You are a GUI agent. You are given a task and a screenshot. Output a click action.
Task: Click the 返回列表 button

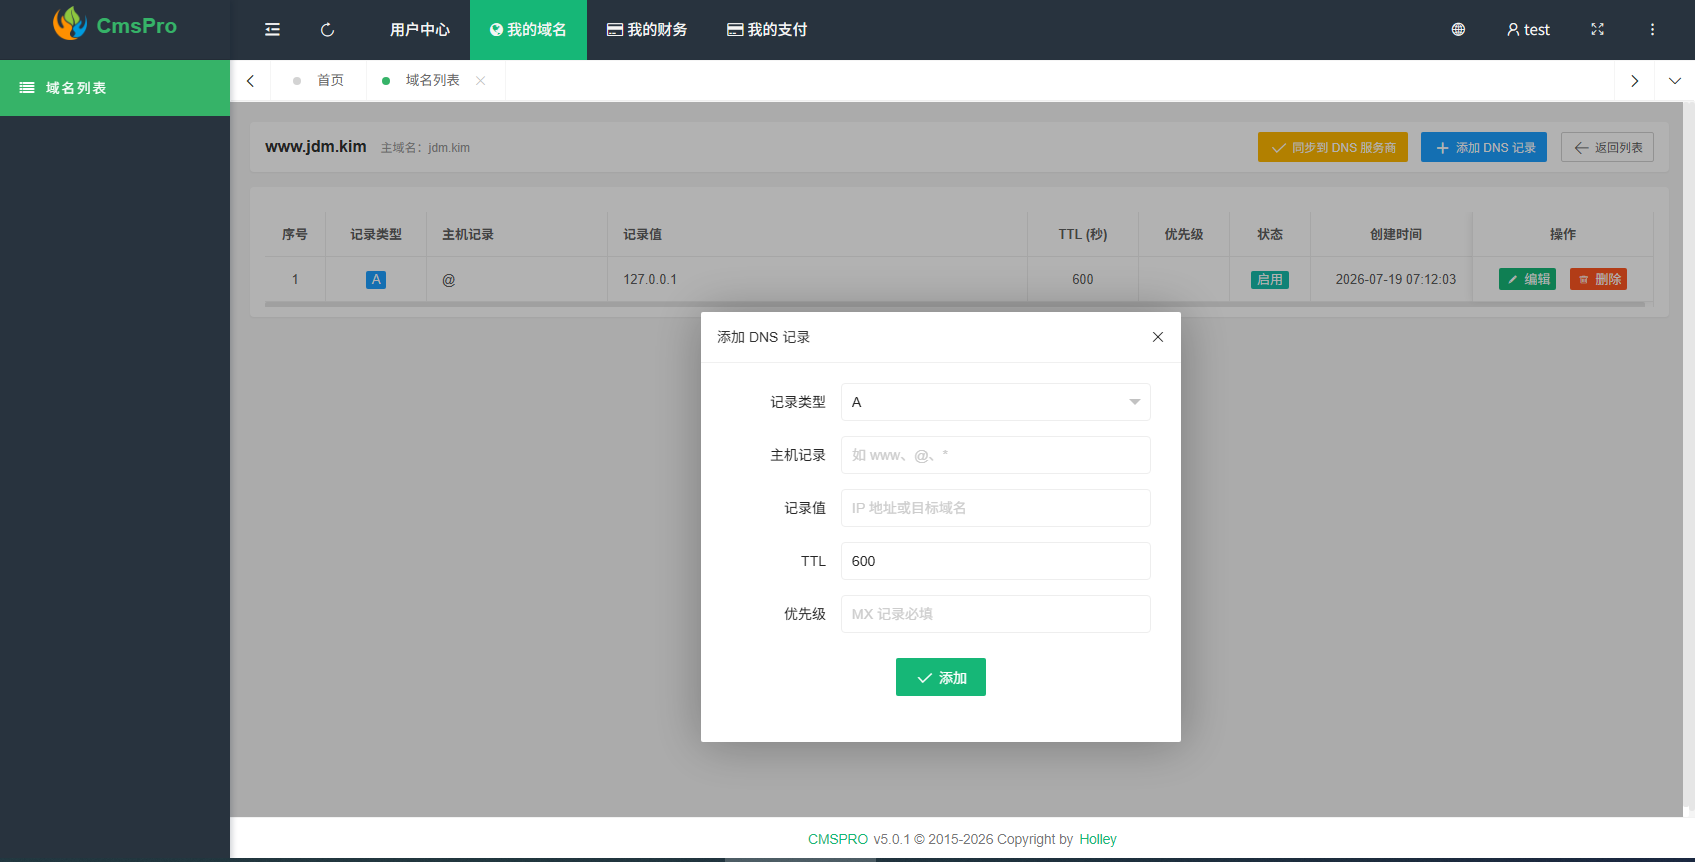(1607, 147)
